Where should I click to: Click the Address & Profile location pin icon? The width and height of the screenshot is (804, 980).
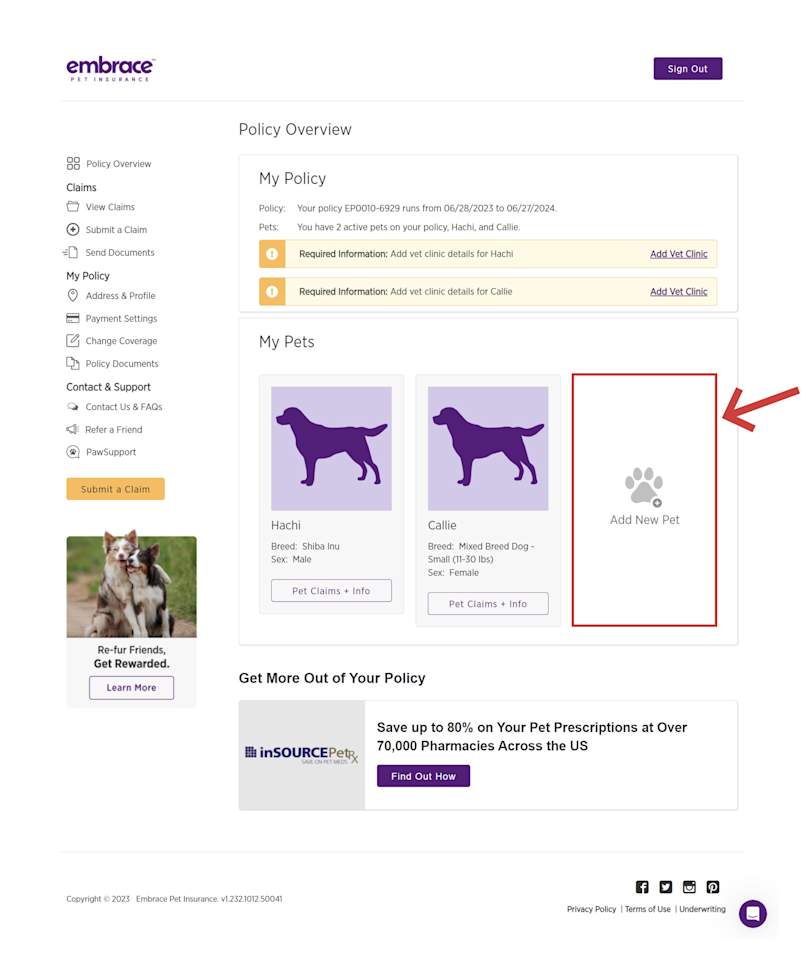(x=74, y=295)
